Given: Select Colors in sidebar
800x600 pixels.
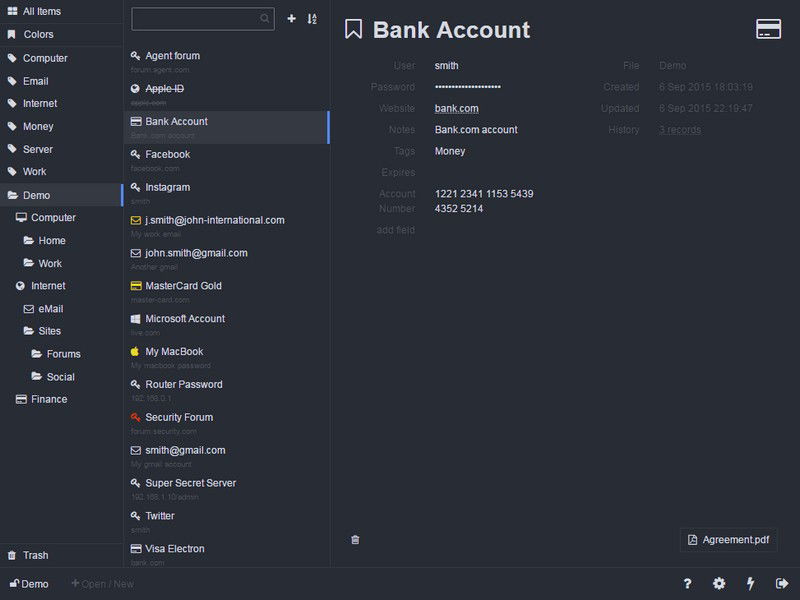Looking at the screenshot, I should click(x=61, y=34).
